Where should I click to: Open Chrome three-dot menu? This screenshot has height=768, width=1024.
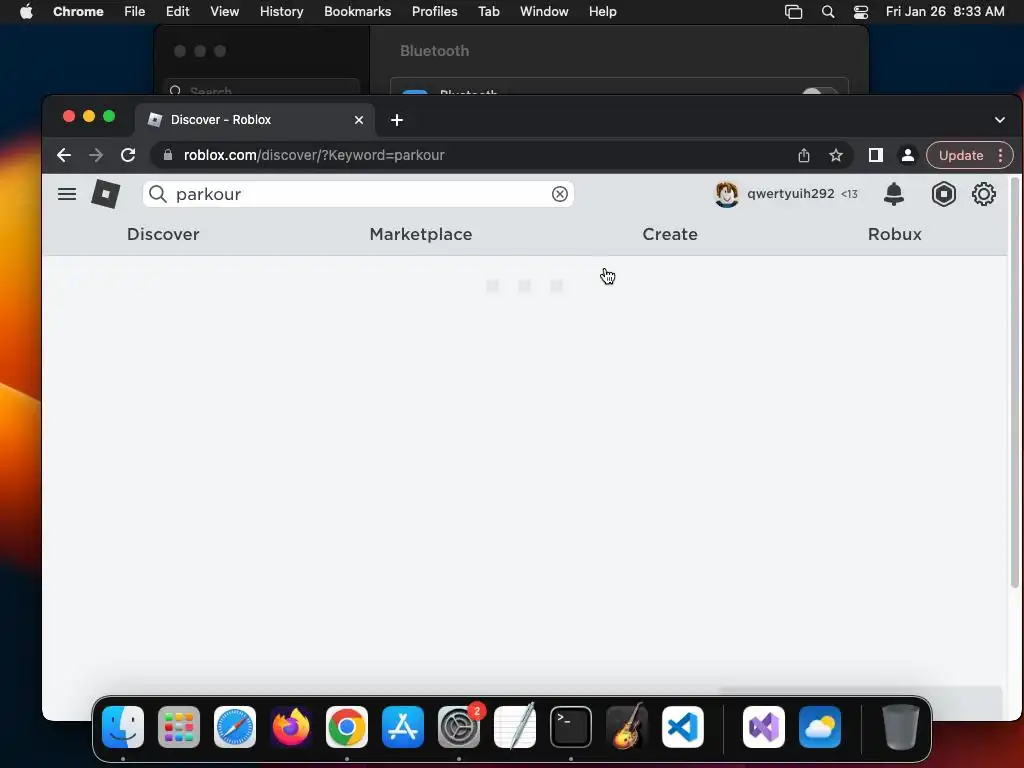click(1000, 155)
